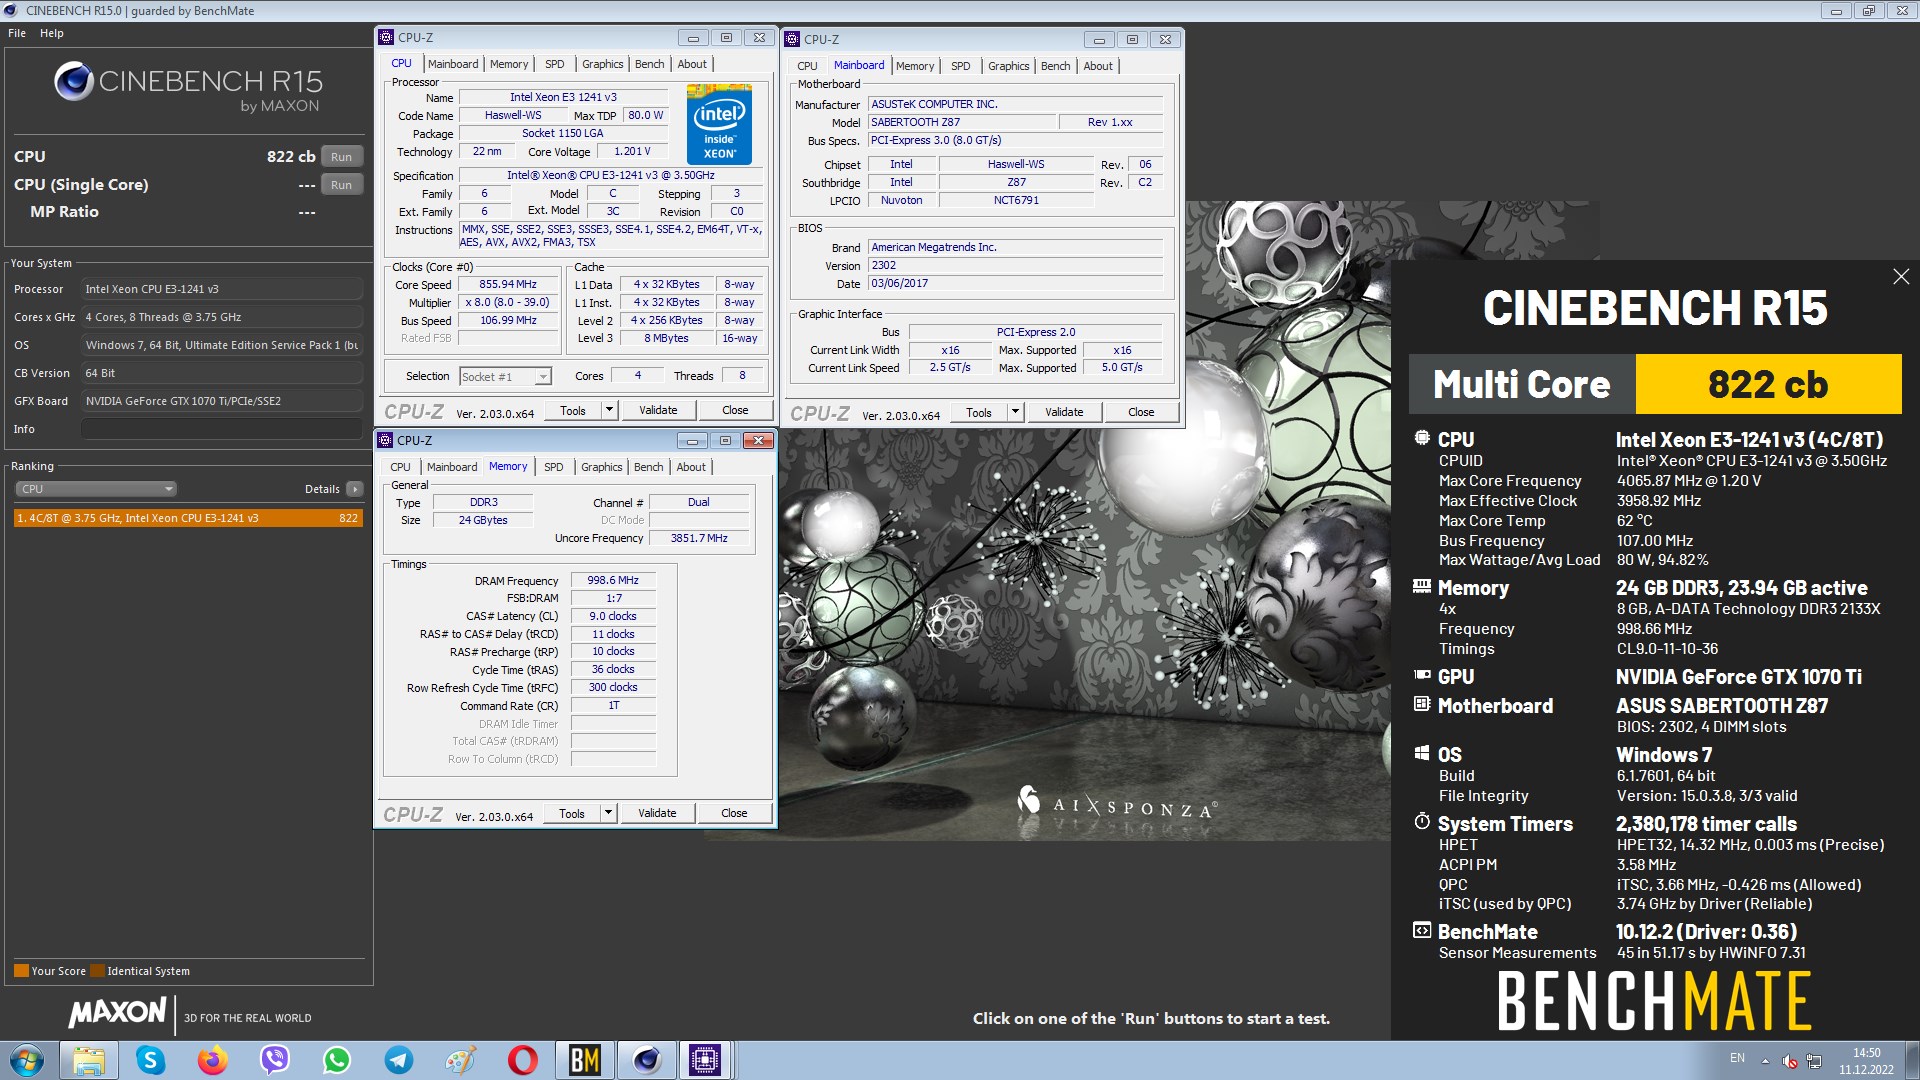Click the 822 cb Multi Core score banner

[x=1768, y=384]
